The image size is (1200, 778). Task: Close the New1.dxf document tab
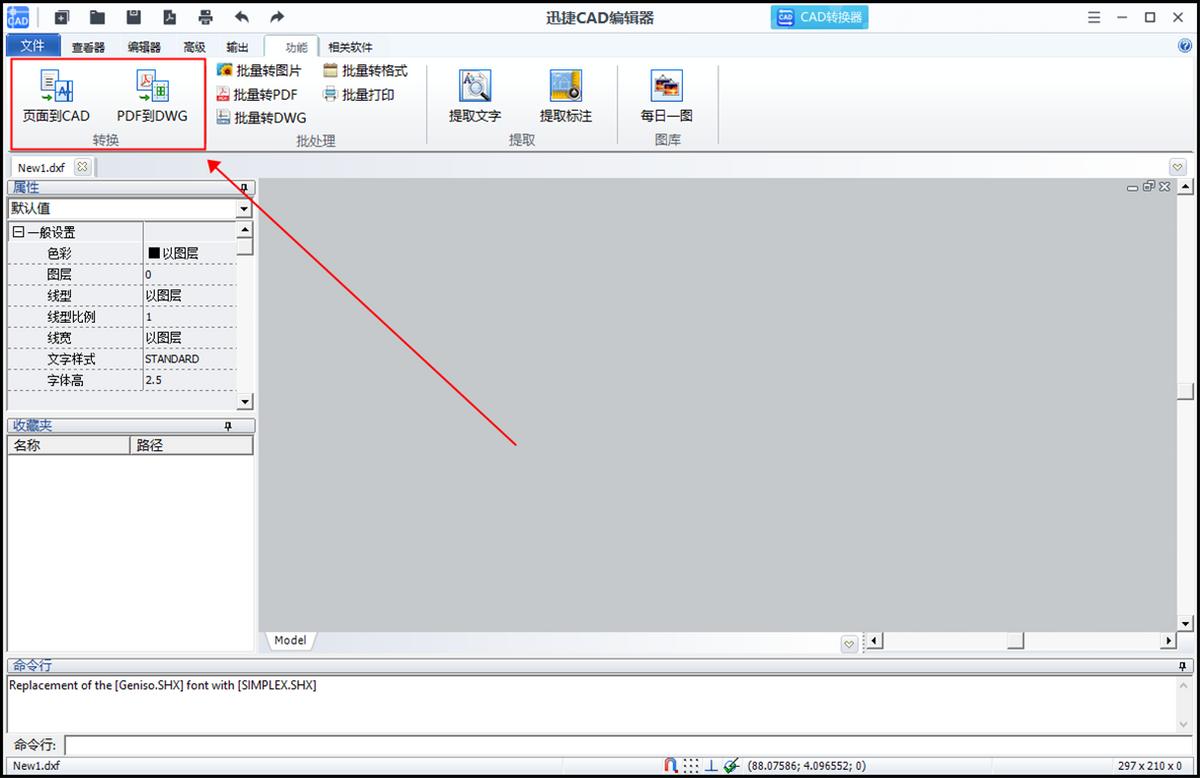[x=82, y=167]
